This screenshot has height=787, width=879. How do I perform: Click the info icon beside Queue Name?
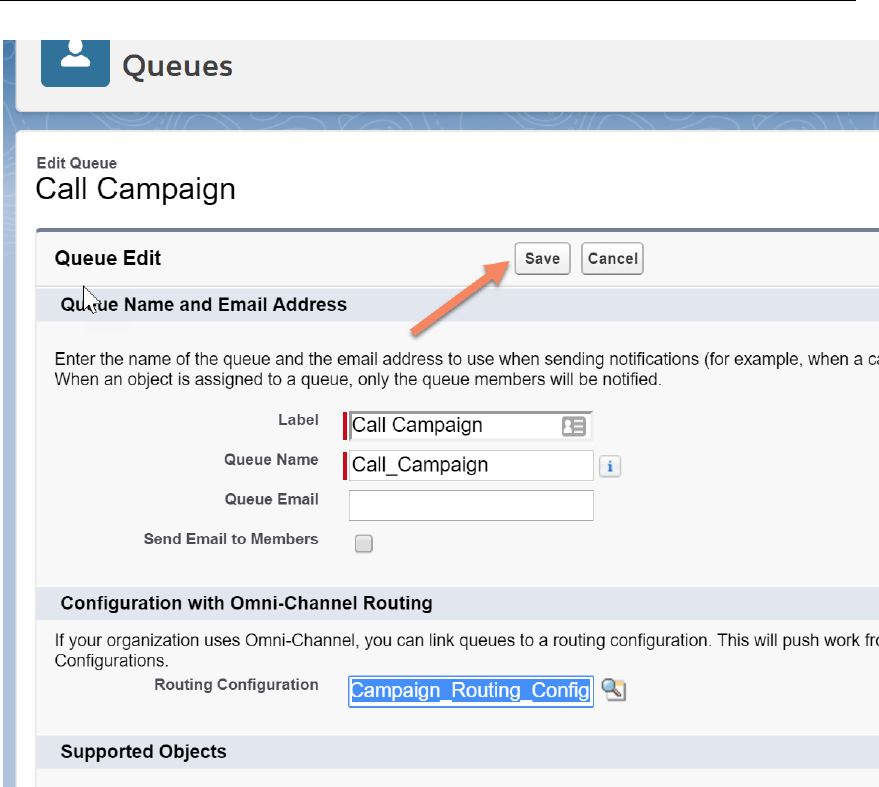click(610, 466)
